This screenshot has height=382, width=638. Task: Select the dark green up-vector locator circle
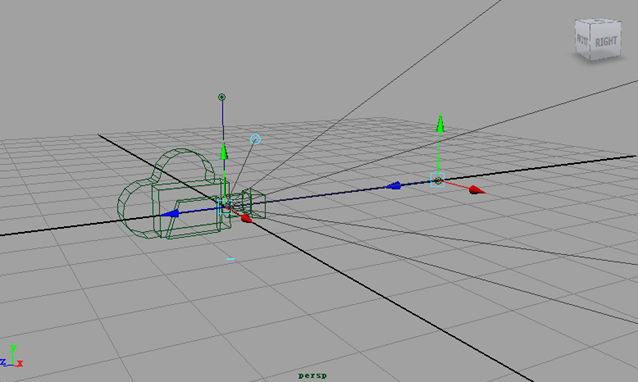222,97
